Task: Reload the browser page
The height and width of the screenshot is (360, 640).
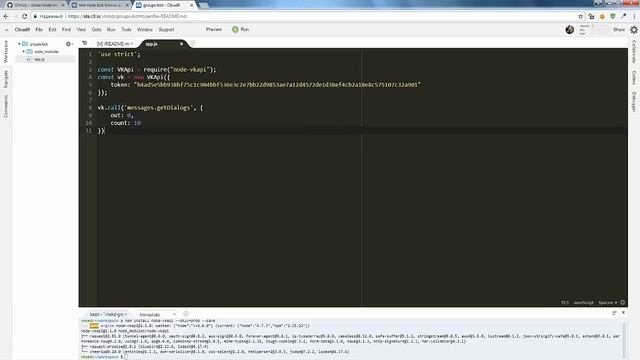Action: [x=24, y=16]
